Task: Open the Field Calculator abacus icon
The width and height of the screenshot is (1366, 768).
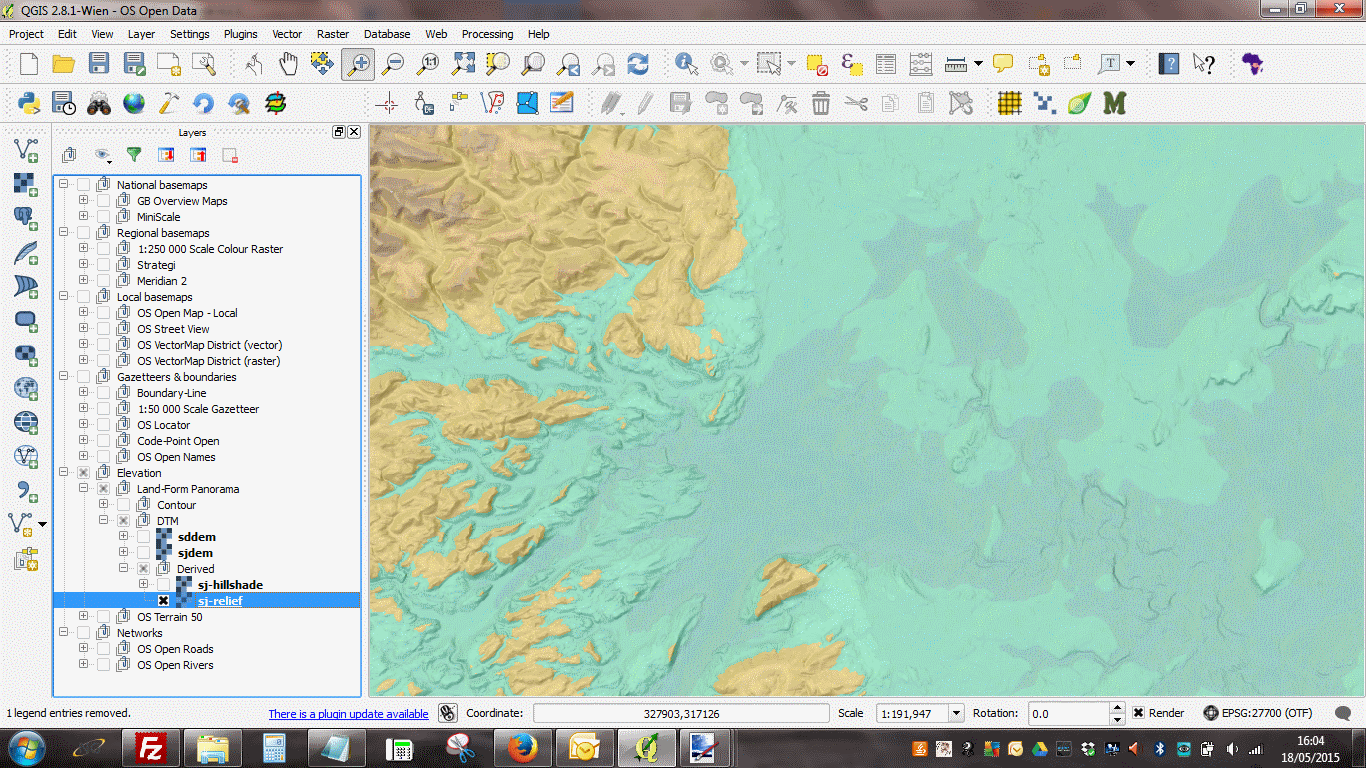Action: [x=921, y=64]
